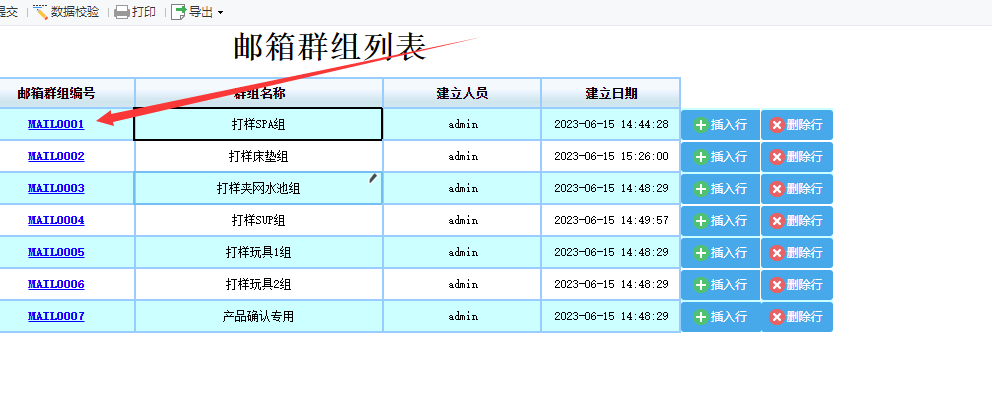Click the 邮箱群组列表 page title

(x=330, y=47)
